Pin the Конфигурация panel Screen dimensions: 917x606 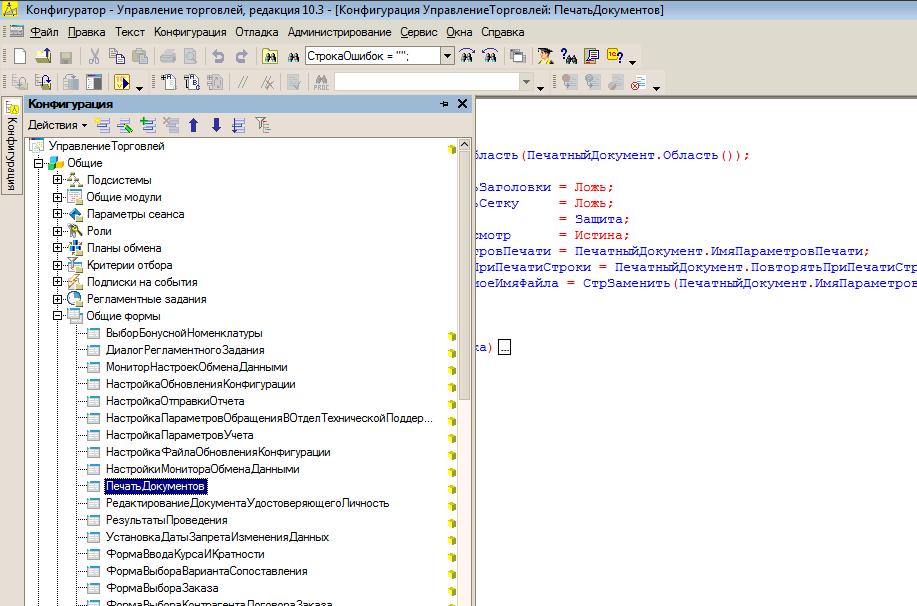tap(444, 104)
